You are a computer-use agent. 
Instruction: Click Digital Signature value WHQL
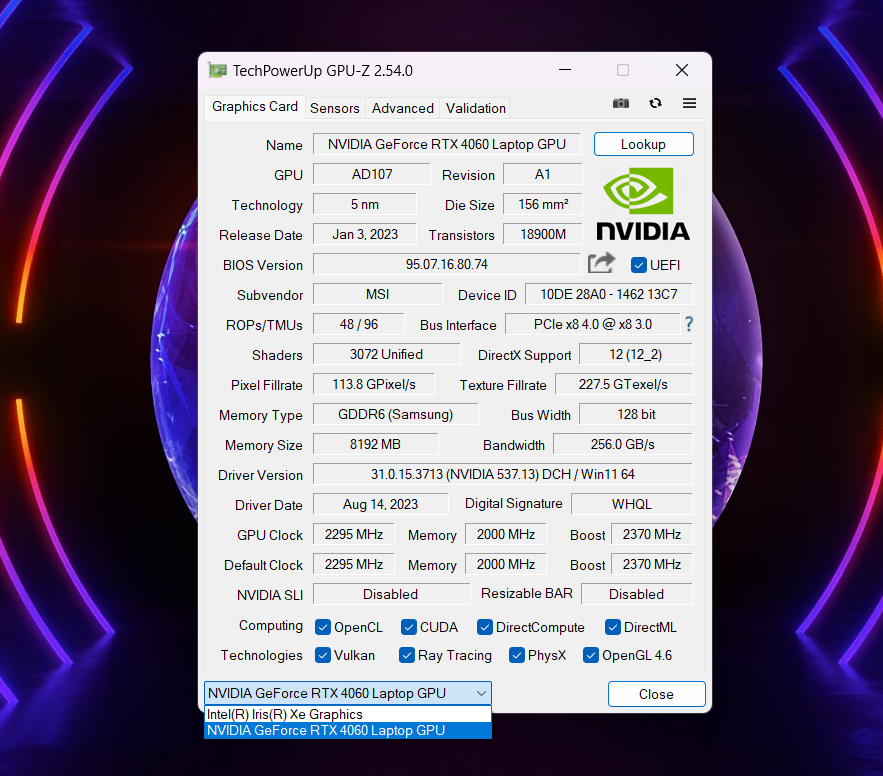point(631,504)
